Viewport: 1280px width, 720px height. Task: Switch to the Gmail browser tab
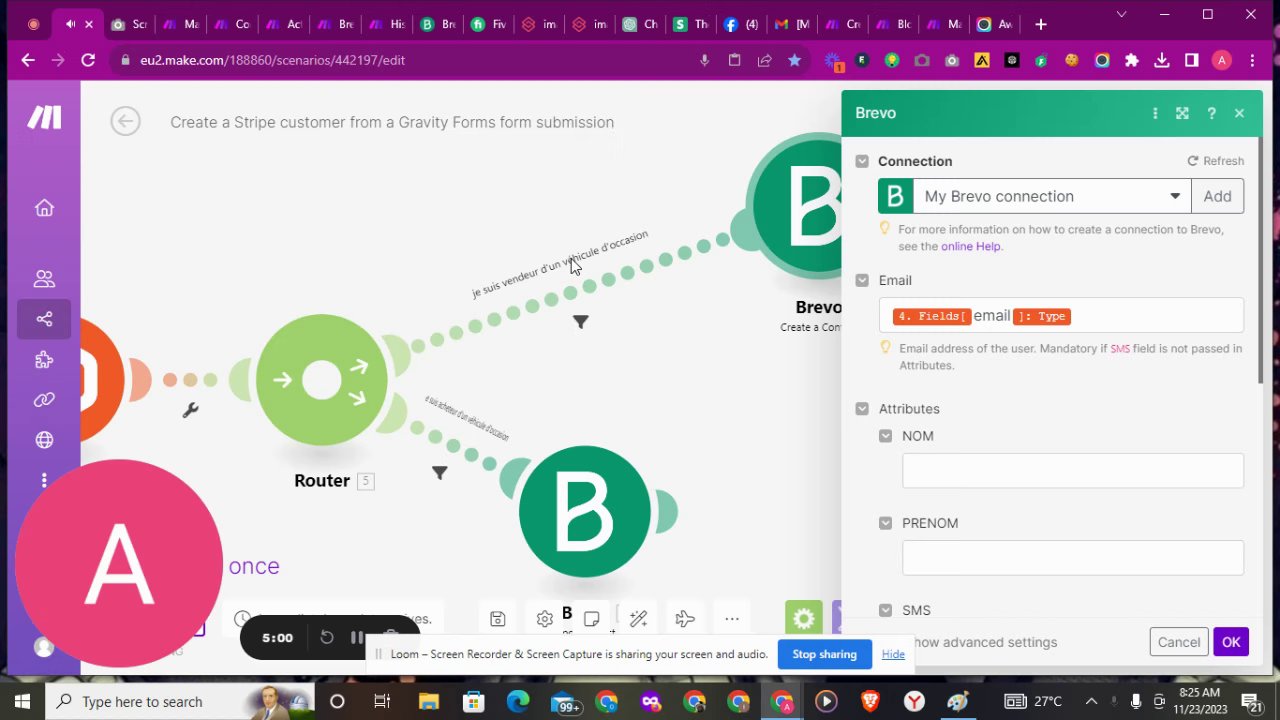(x=791, y=24)
